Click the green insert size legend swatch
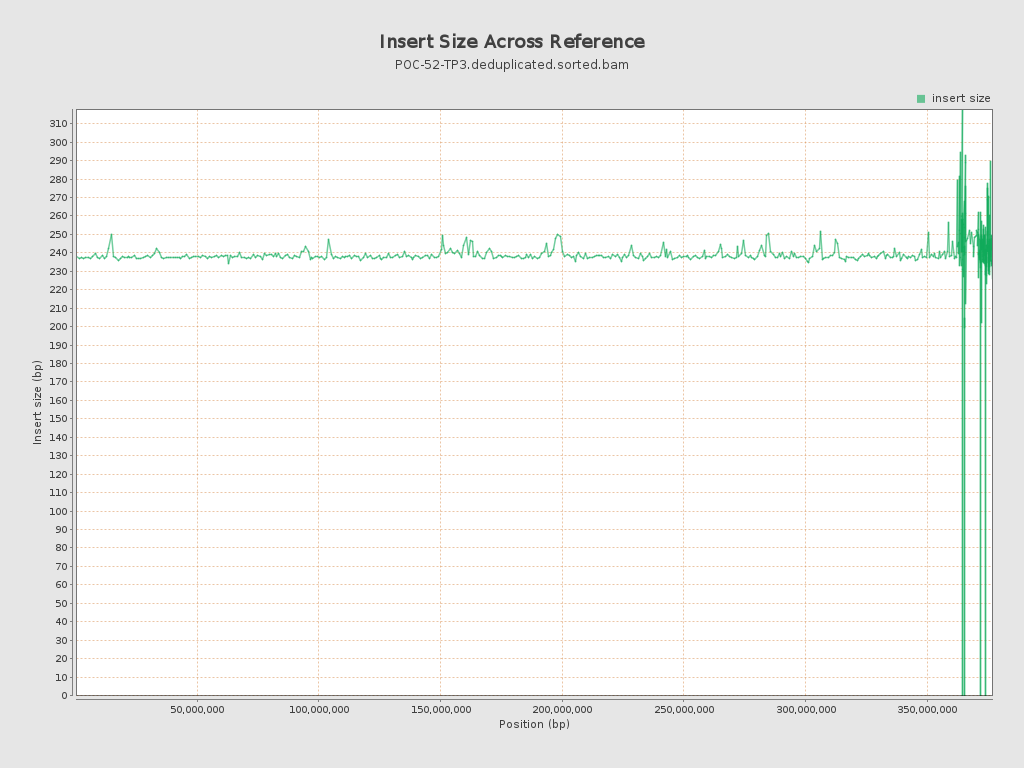The image size is (1024, 768). click(x=921, y=99)
